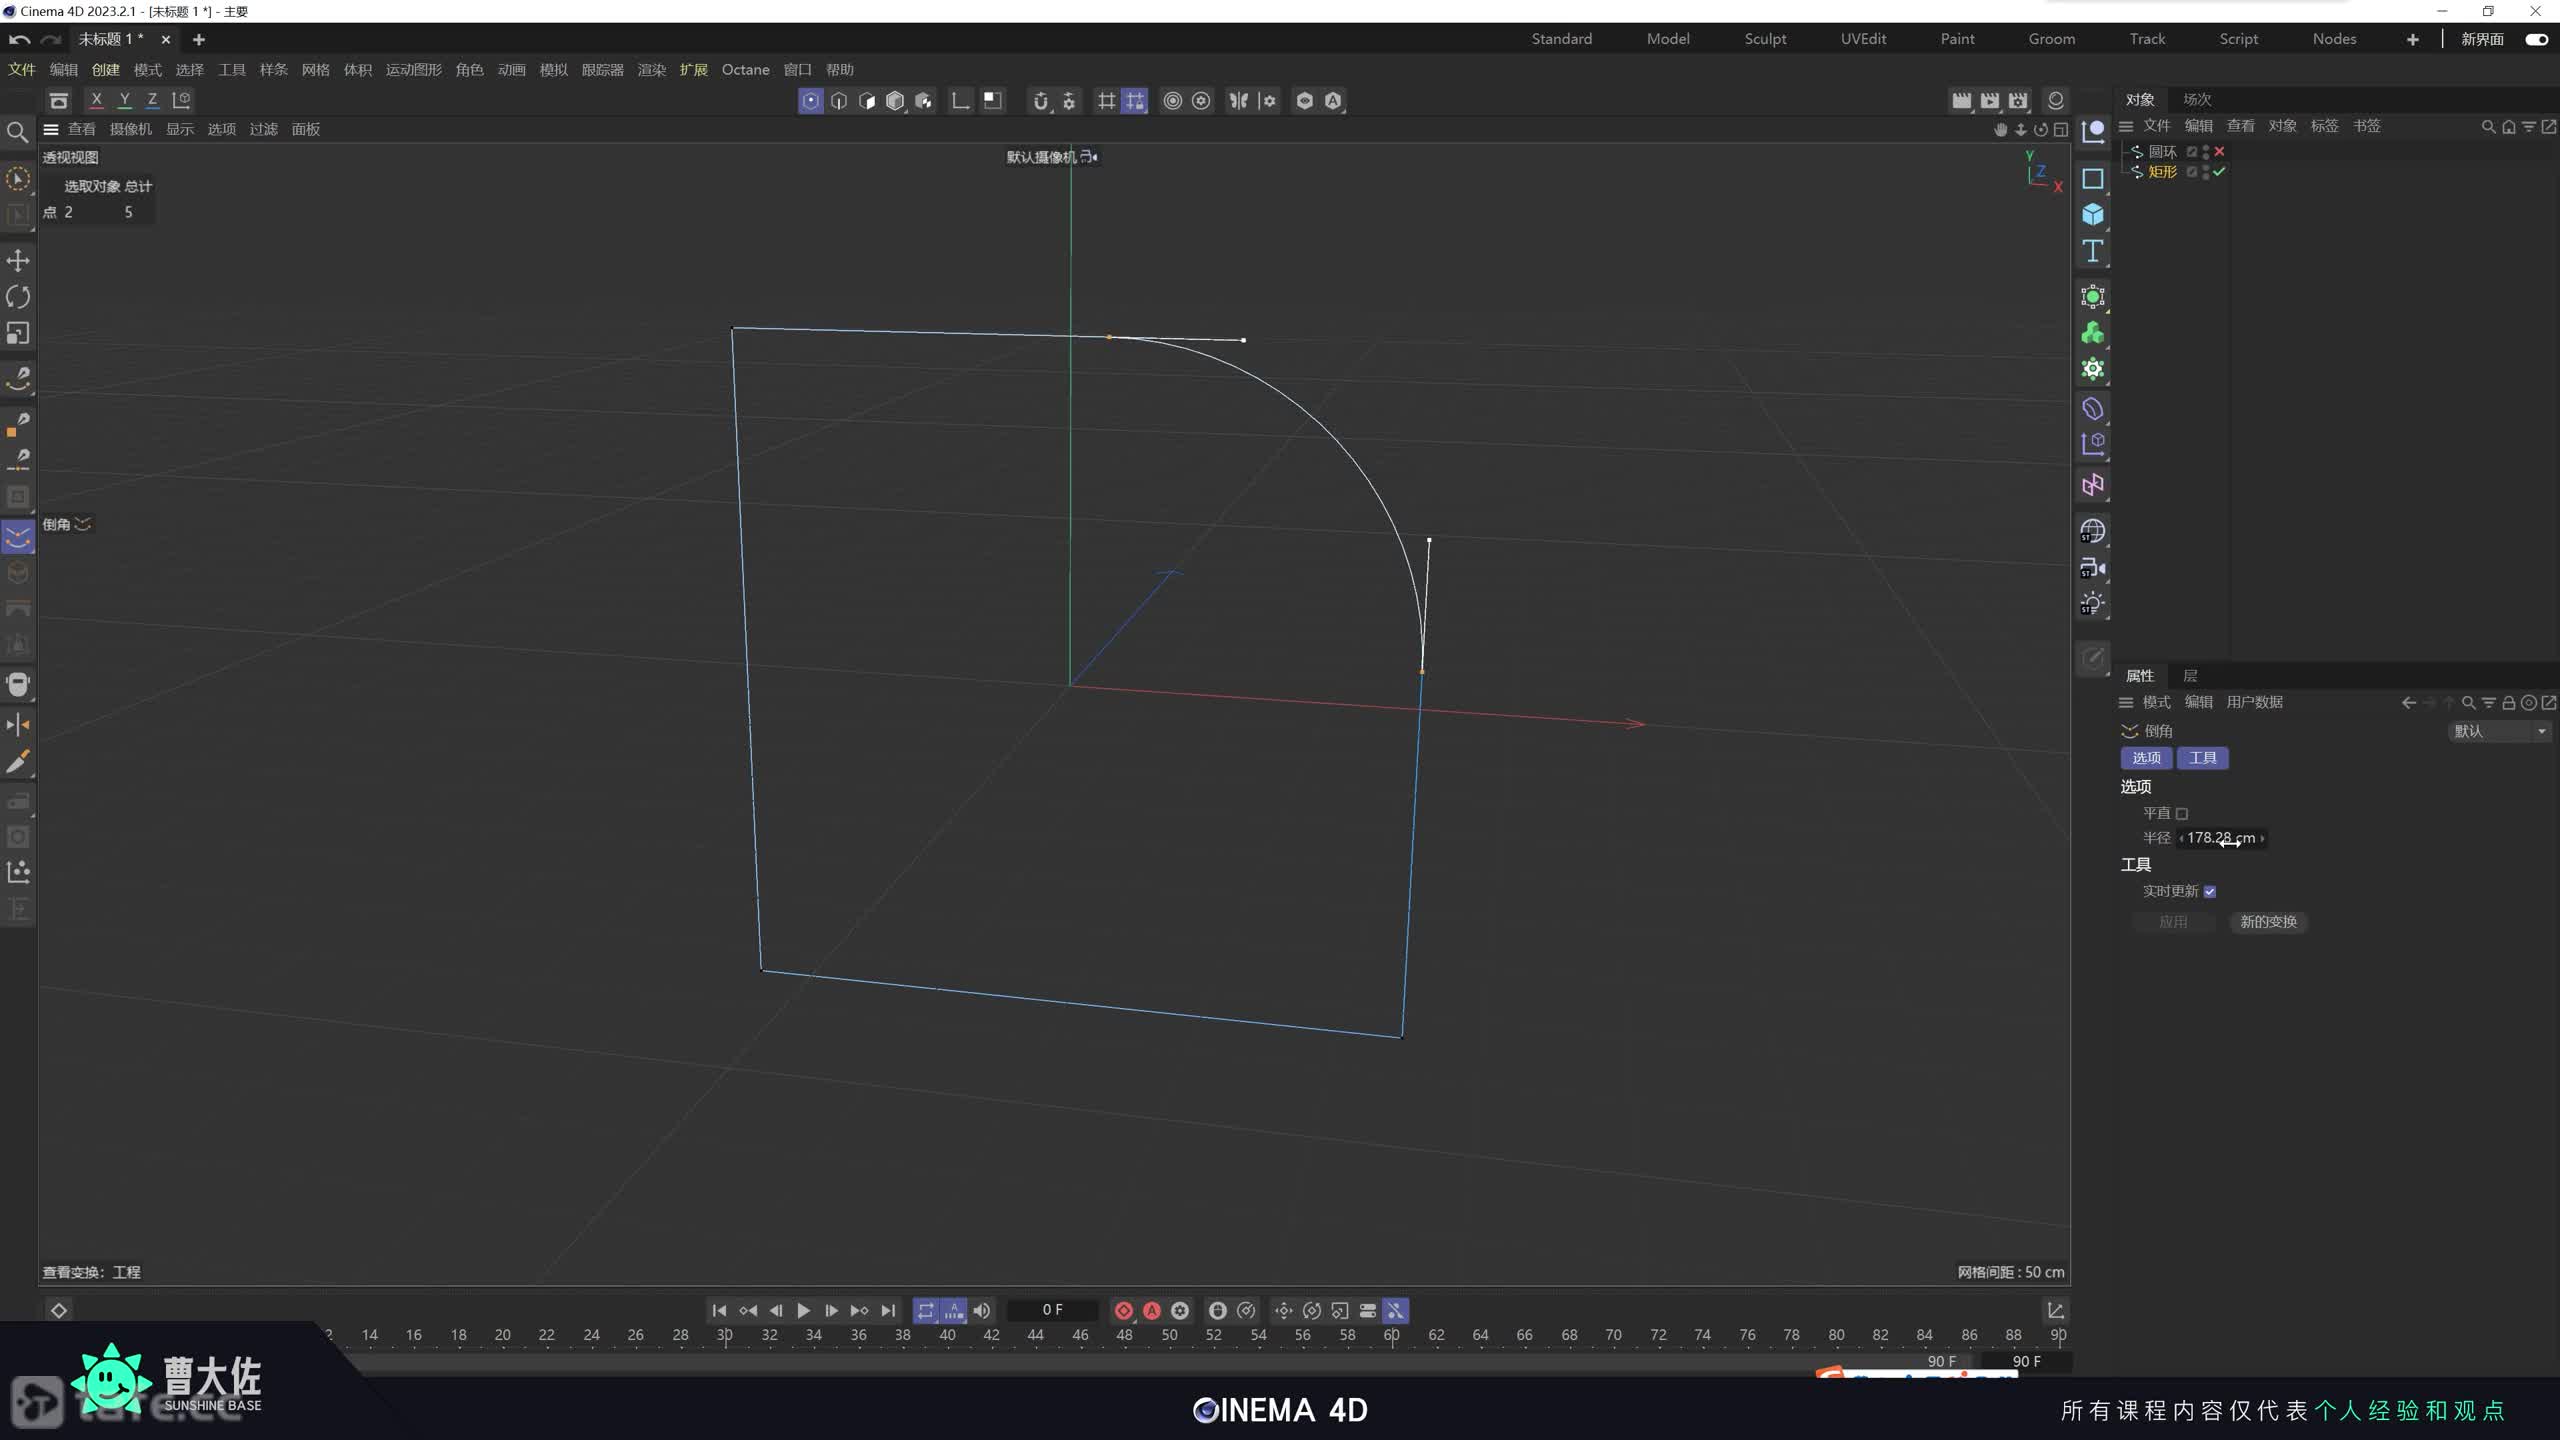This screenshot has height=1440, width=2560.
Task: Click the 新的变换 button
Action: [x=2268, y=922]
